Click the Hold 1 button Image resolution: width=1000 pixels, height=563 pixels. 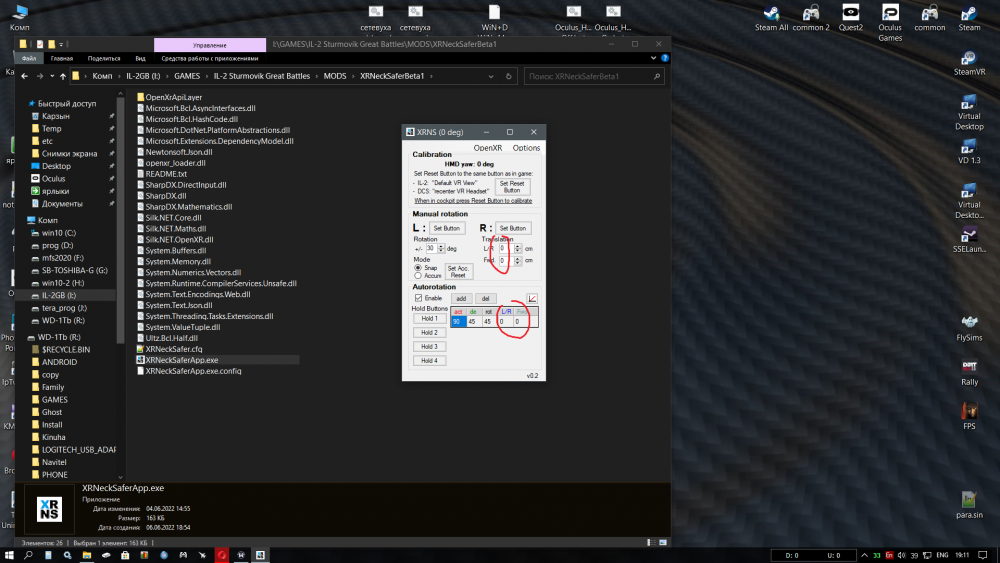click(429, 318)
